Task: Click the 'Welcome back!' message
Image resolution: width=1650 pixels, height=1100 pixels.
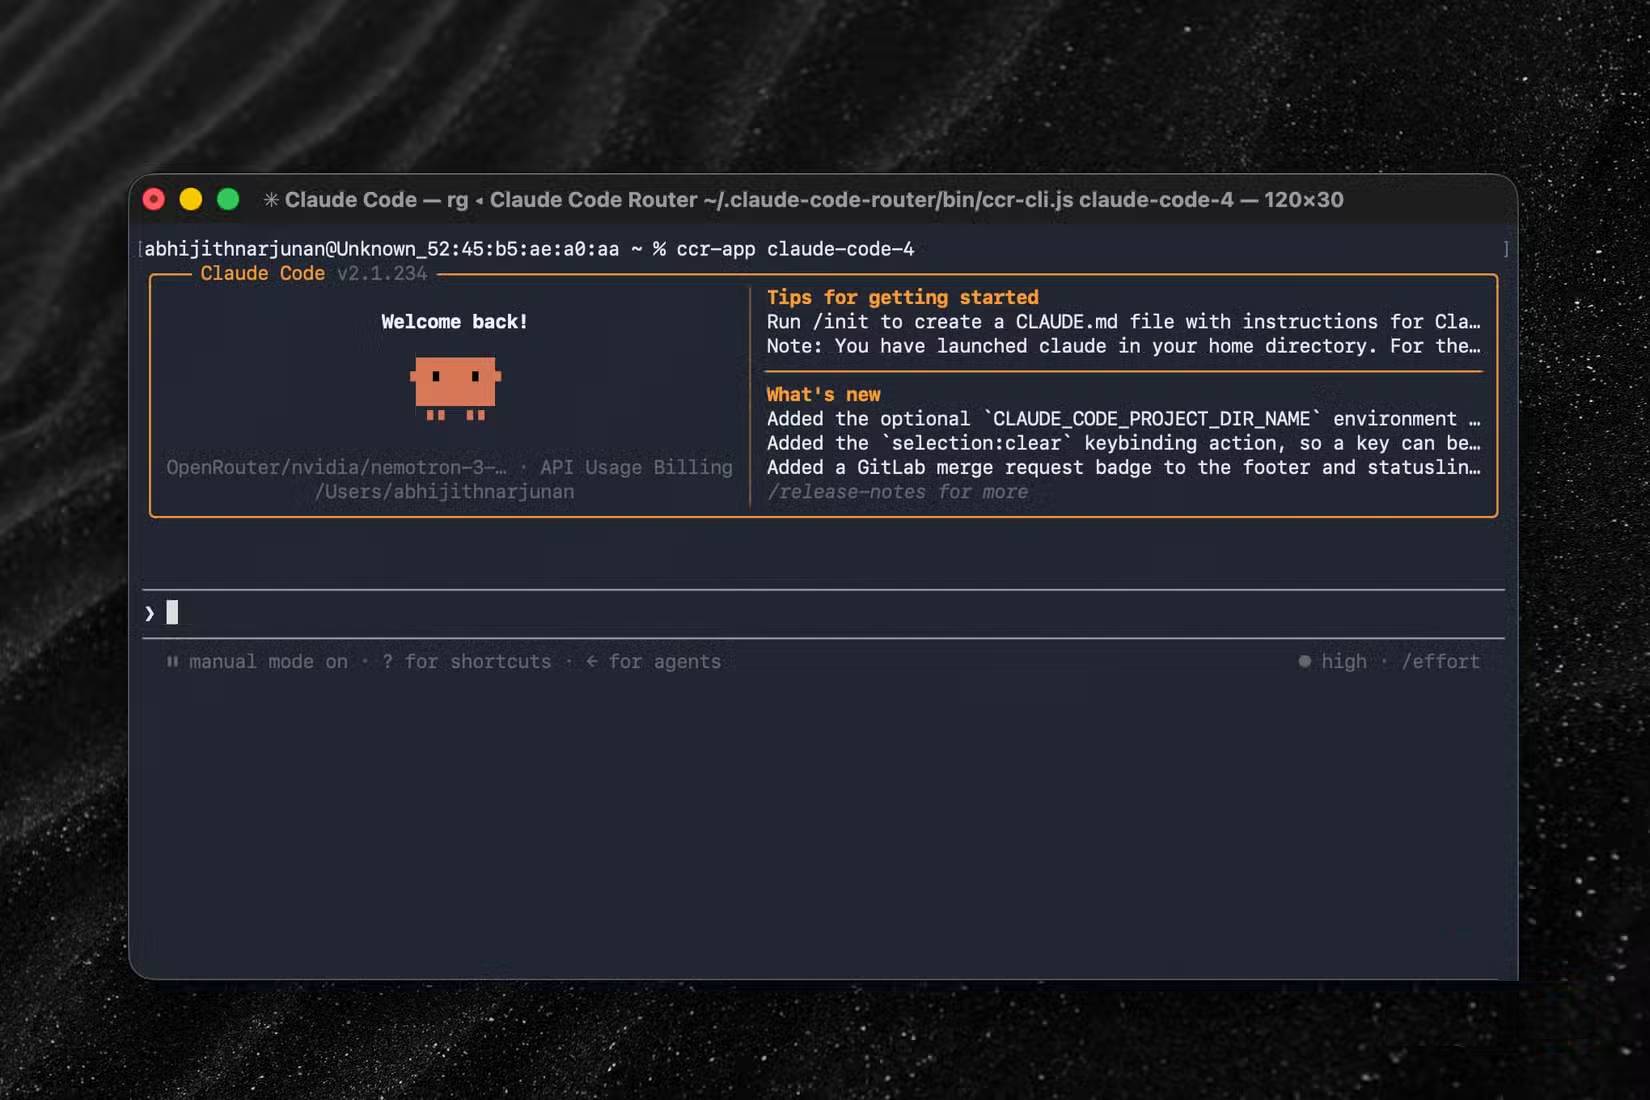Action: [454, 321]
